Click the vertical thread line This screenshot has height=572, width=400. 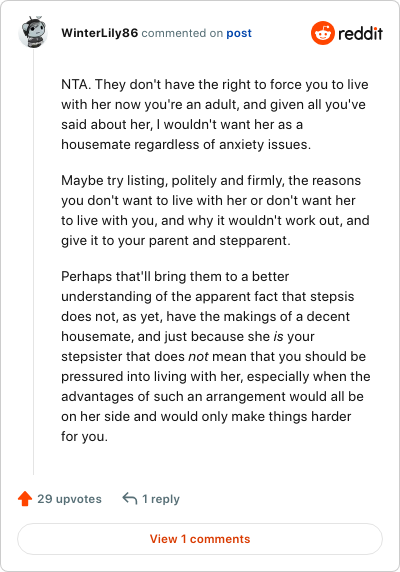34,261
